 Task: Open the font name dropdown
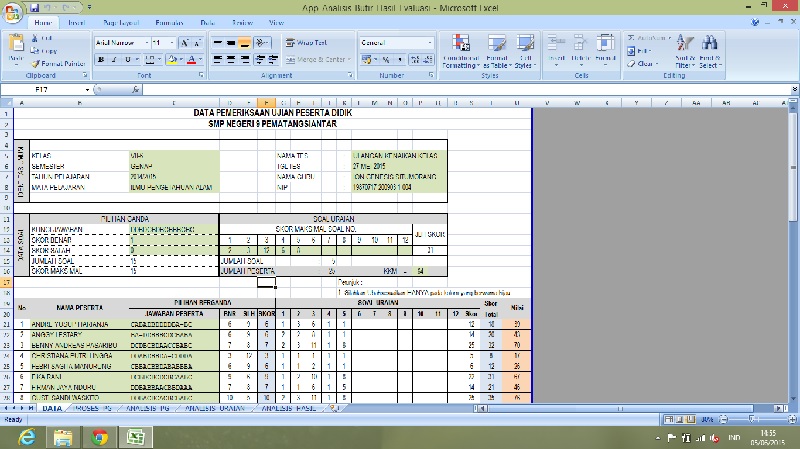point(147,43)
